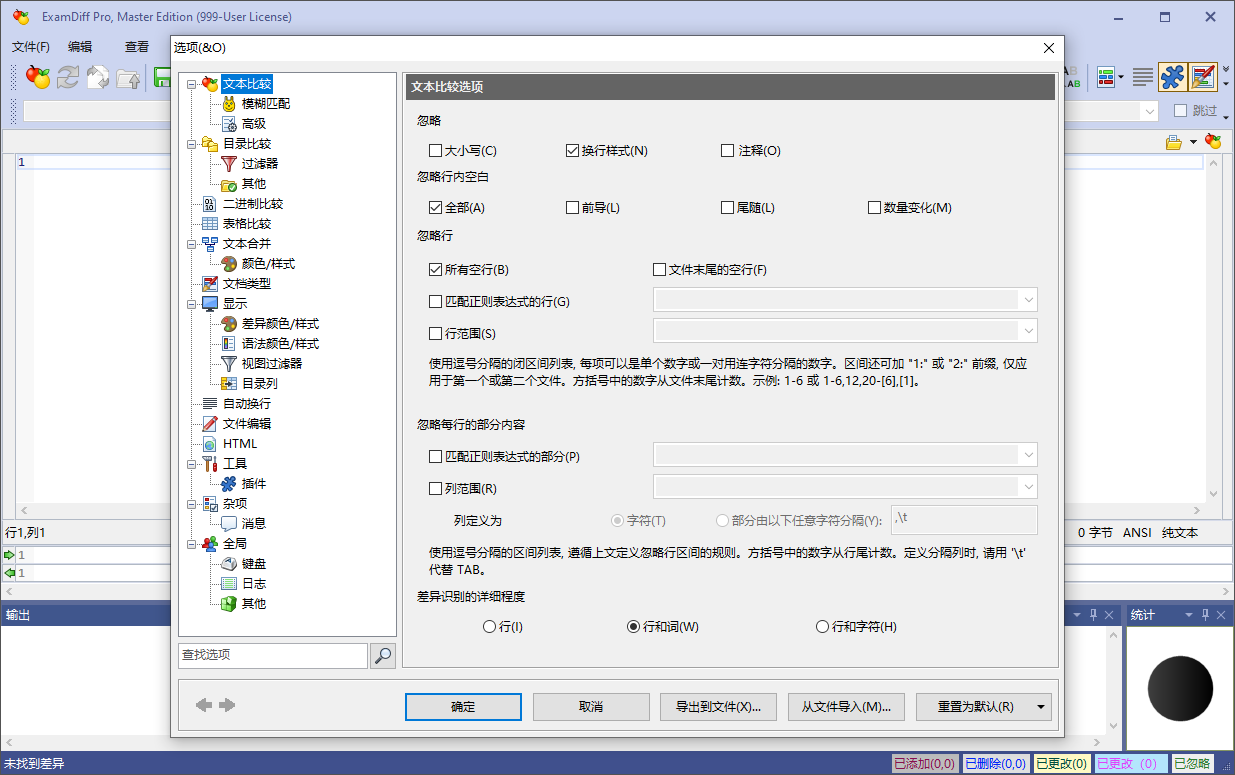Image resolution: width=1235 pixels, height=775 pixels.
Task: Collapse the 全局 tree node
Action: [x=191, y=544]
